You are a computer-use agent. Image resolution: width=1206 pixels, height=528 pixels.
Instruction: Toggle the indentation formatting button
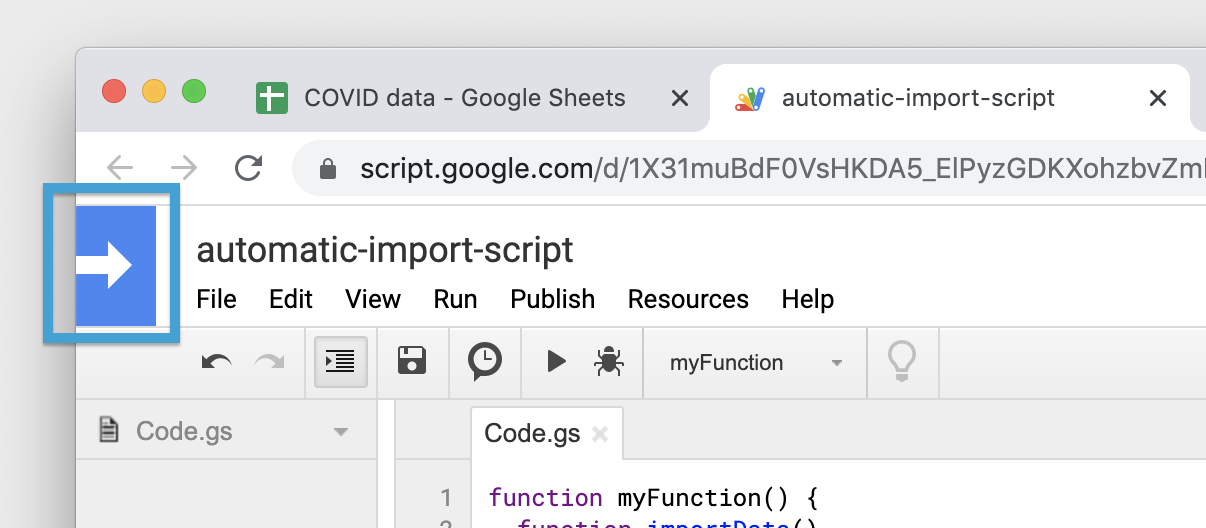coord(340,362)
